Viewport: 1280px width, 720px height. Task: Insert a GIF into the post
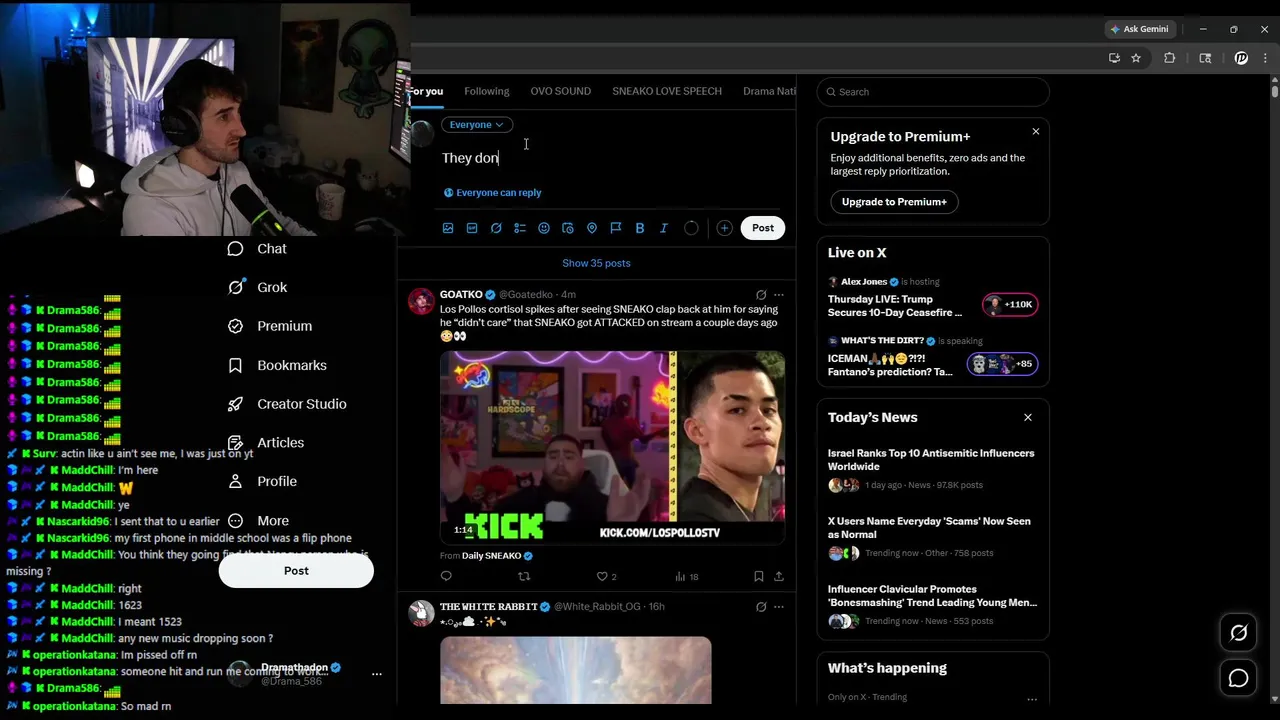tap(472, 228)
